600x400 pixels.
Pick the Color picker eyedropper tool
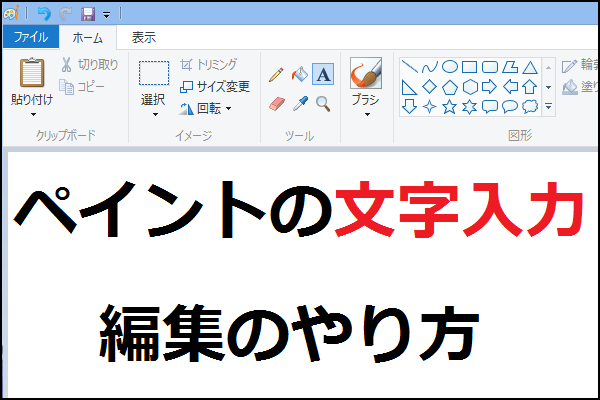click(x=299, y=103)
